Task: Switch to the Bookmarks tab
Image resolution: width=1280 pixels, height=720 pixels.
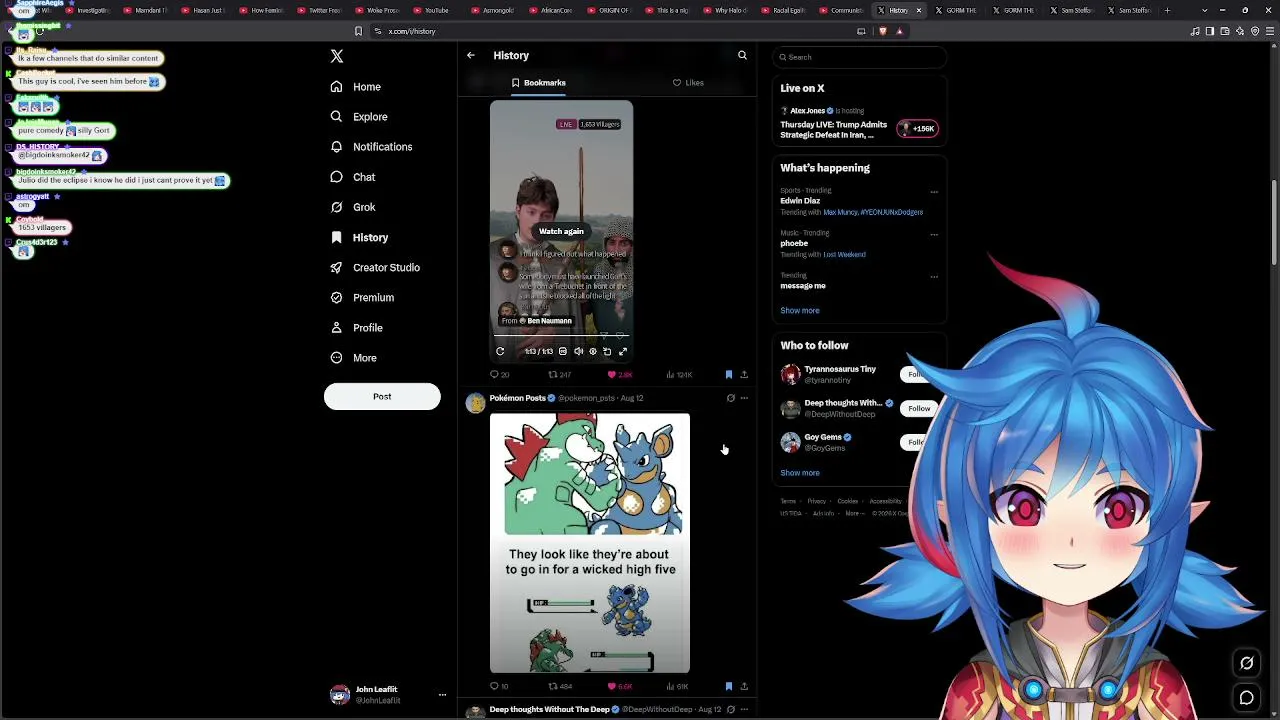Action: tap(539, 83)
